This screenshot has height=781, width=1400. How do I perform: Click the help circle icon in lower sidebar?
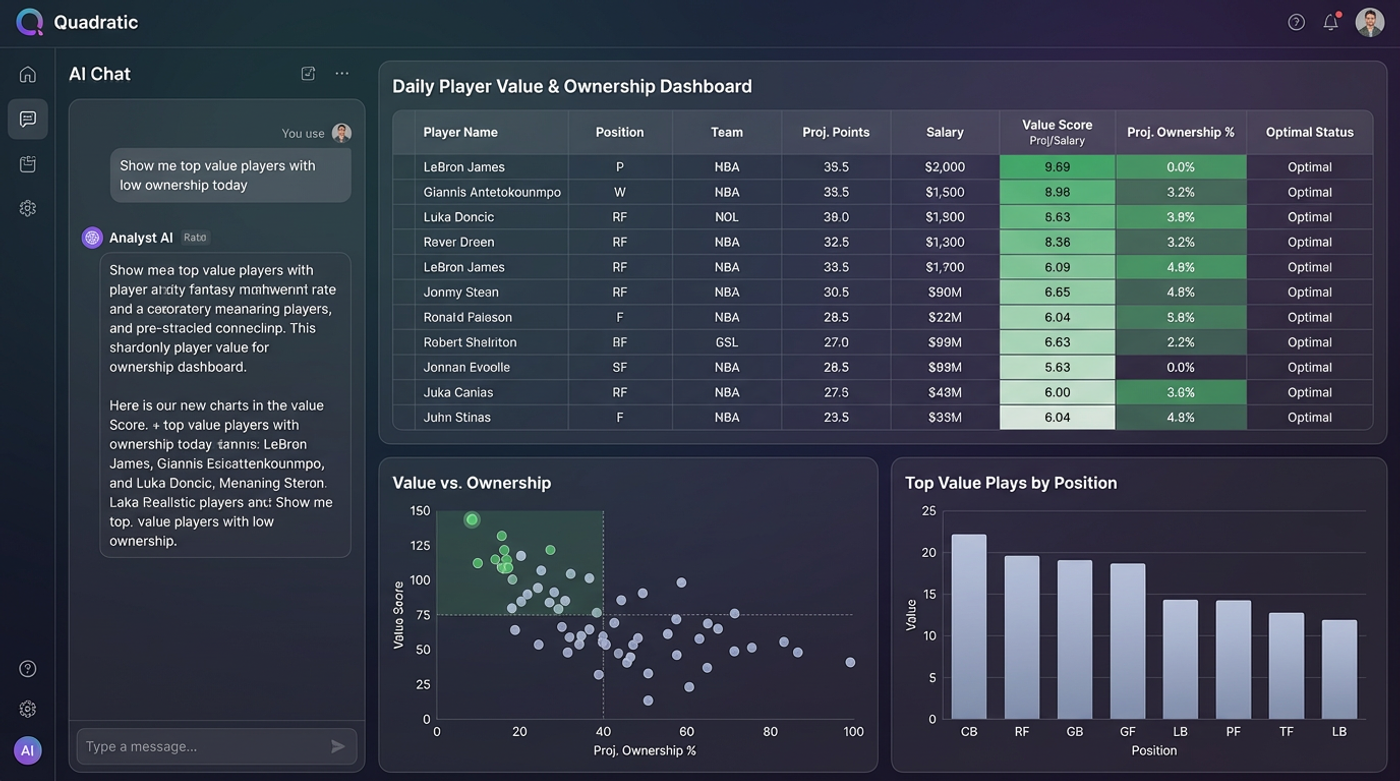coord(28,668)
